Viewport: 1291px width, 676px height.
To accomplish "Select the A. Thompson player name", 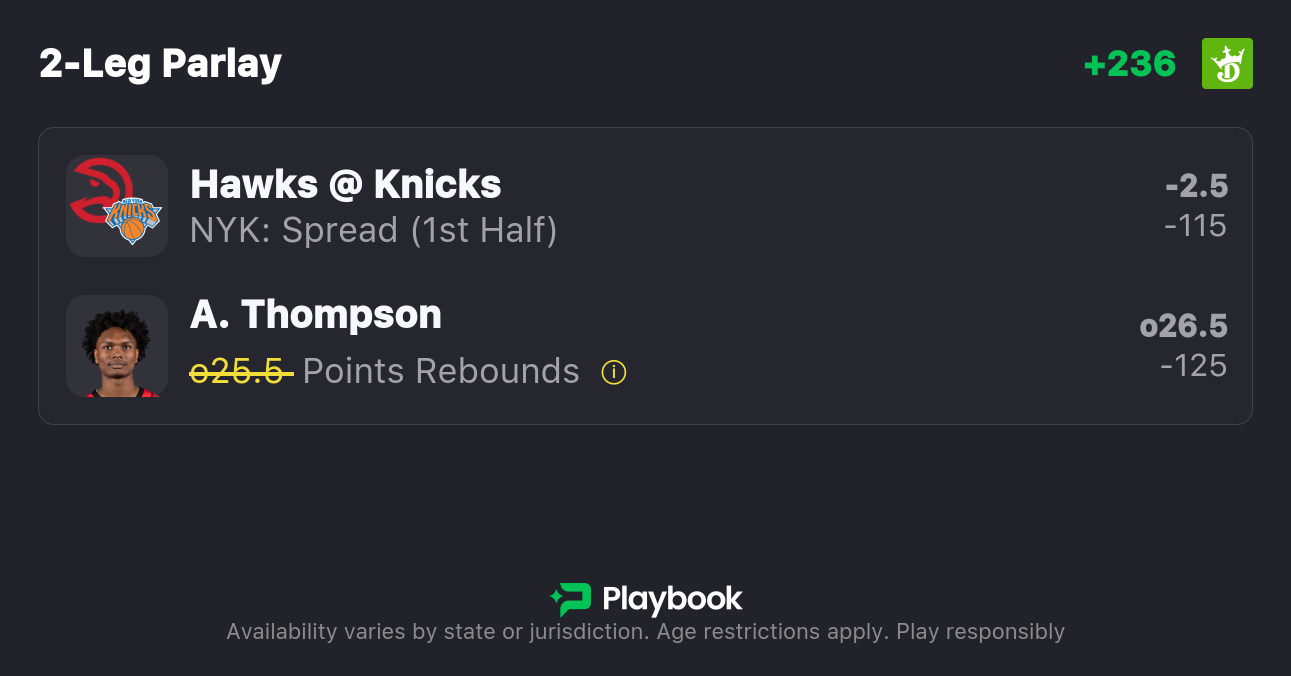I will point(315,314).
